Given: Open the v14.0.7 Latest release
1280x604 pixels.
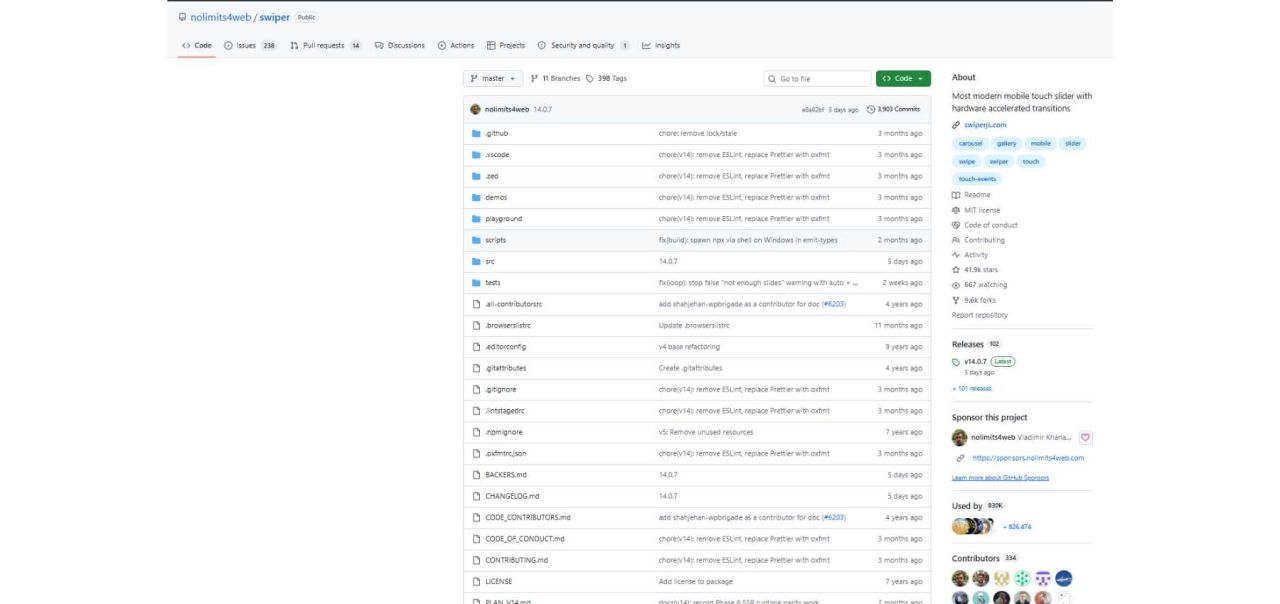Looking at the screenshot, I should (983, 361).
